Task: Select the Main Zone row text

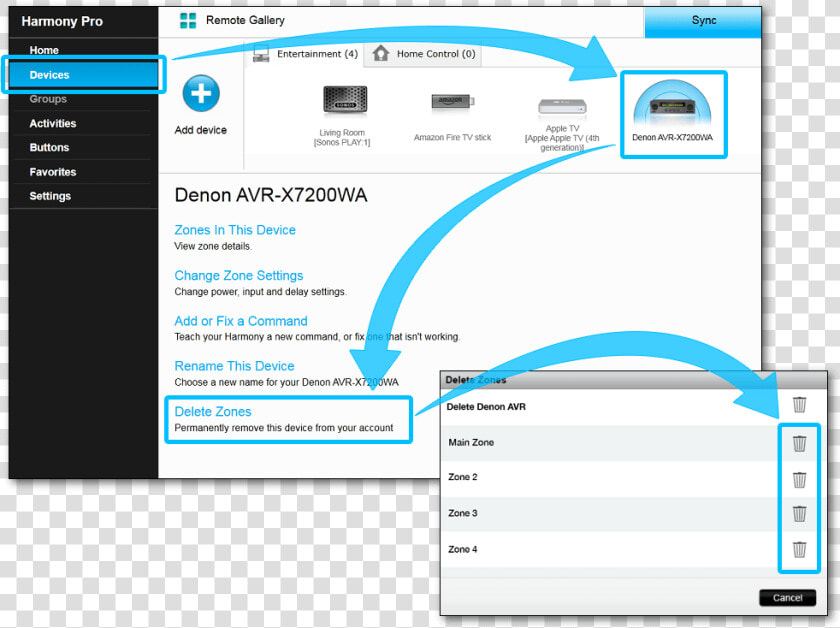Action: coord(471,443)
